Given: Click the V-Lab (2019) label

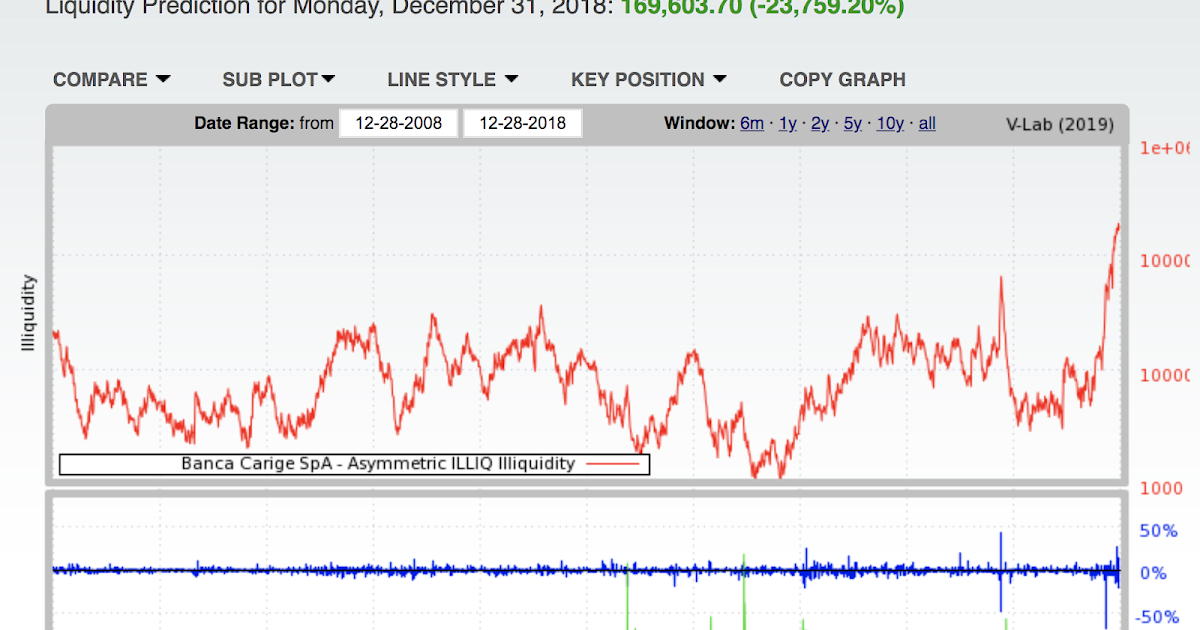Looking at the screenshot, I should (x=1061, y=124).
